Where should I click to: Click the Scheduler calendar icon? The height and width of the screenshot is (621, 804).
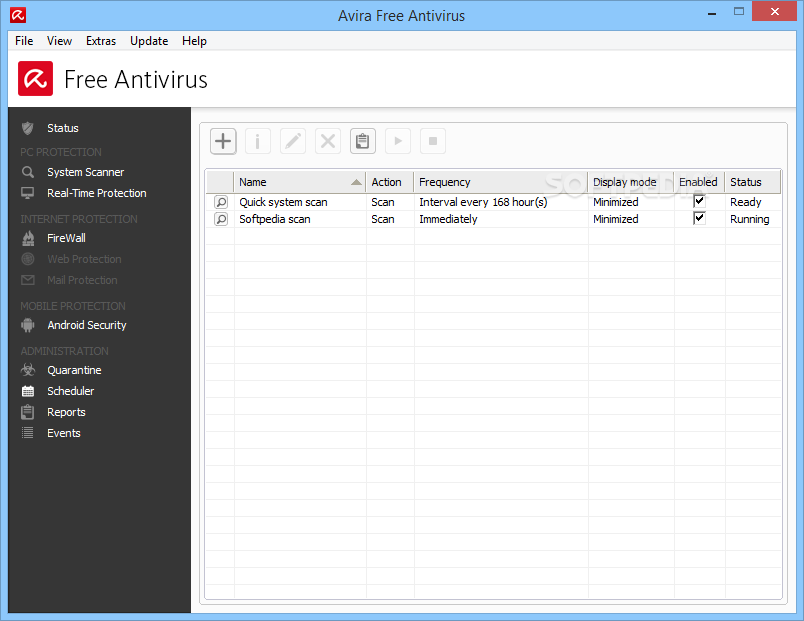28,391
